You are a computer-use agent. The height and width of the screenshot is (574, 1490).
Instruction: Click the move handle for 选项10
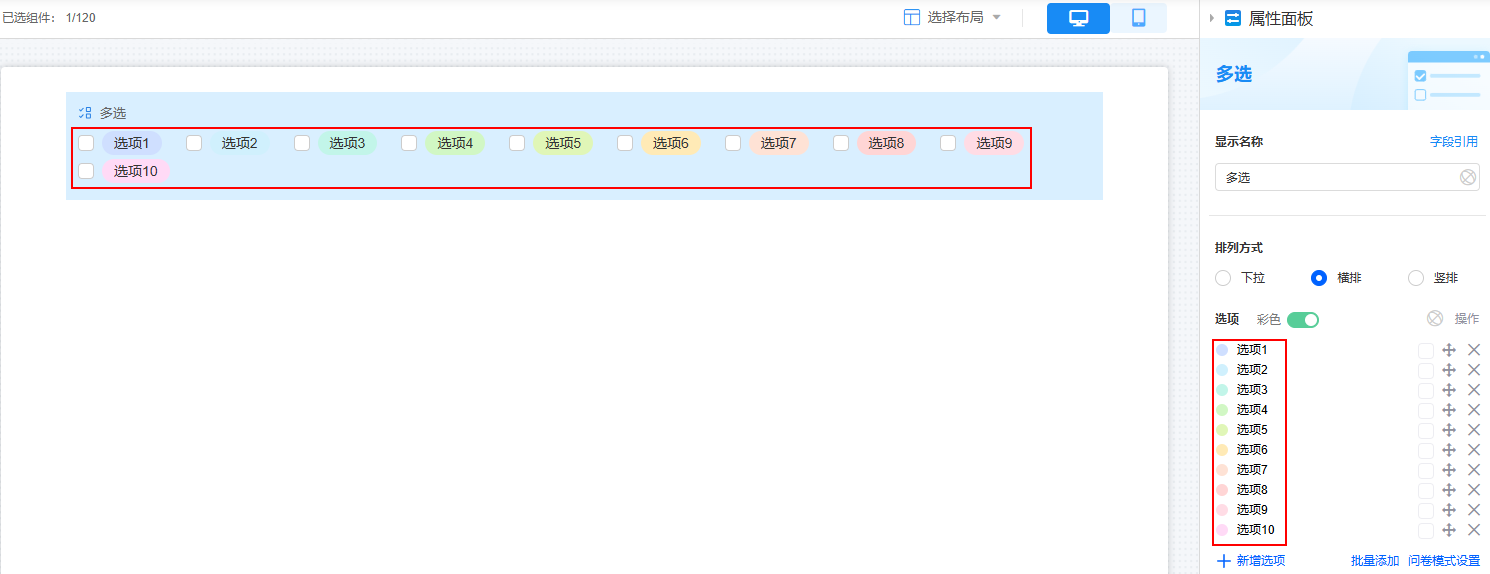[x=1449, y=530]
